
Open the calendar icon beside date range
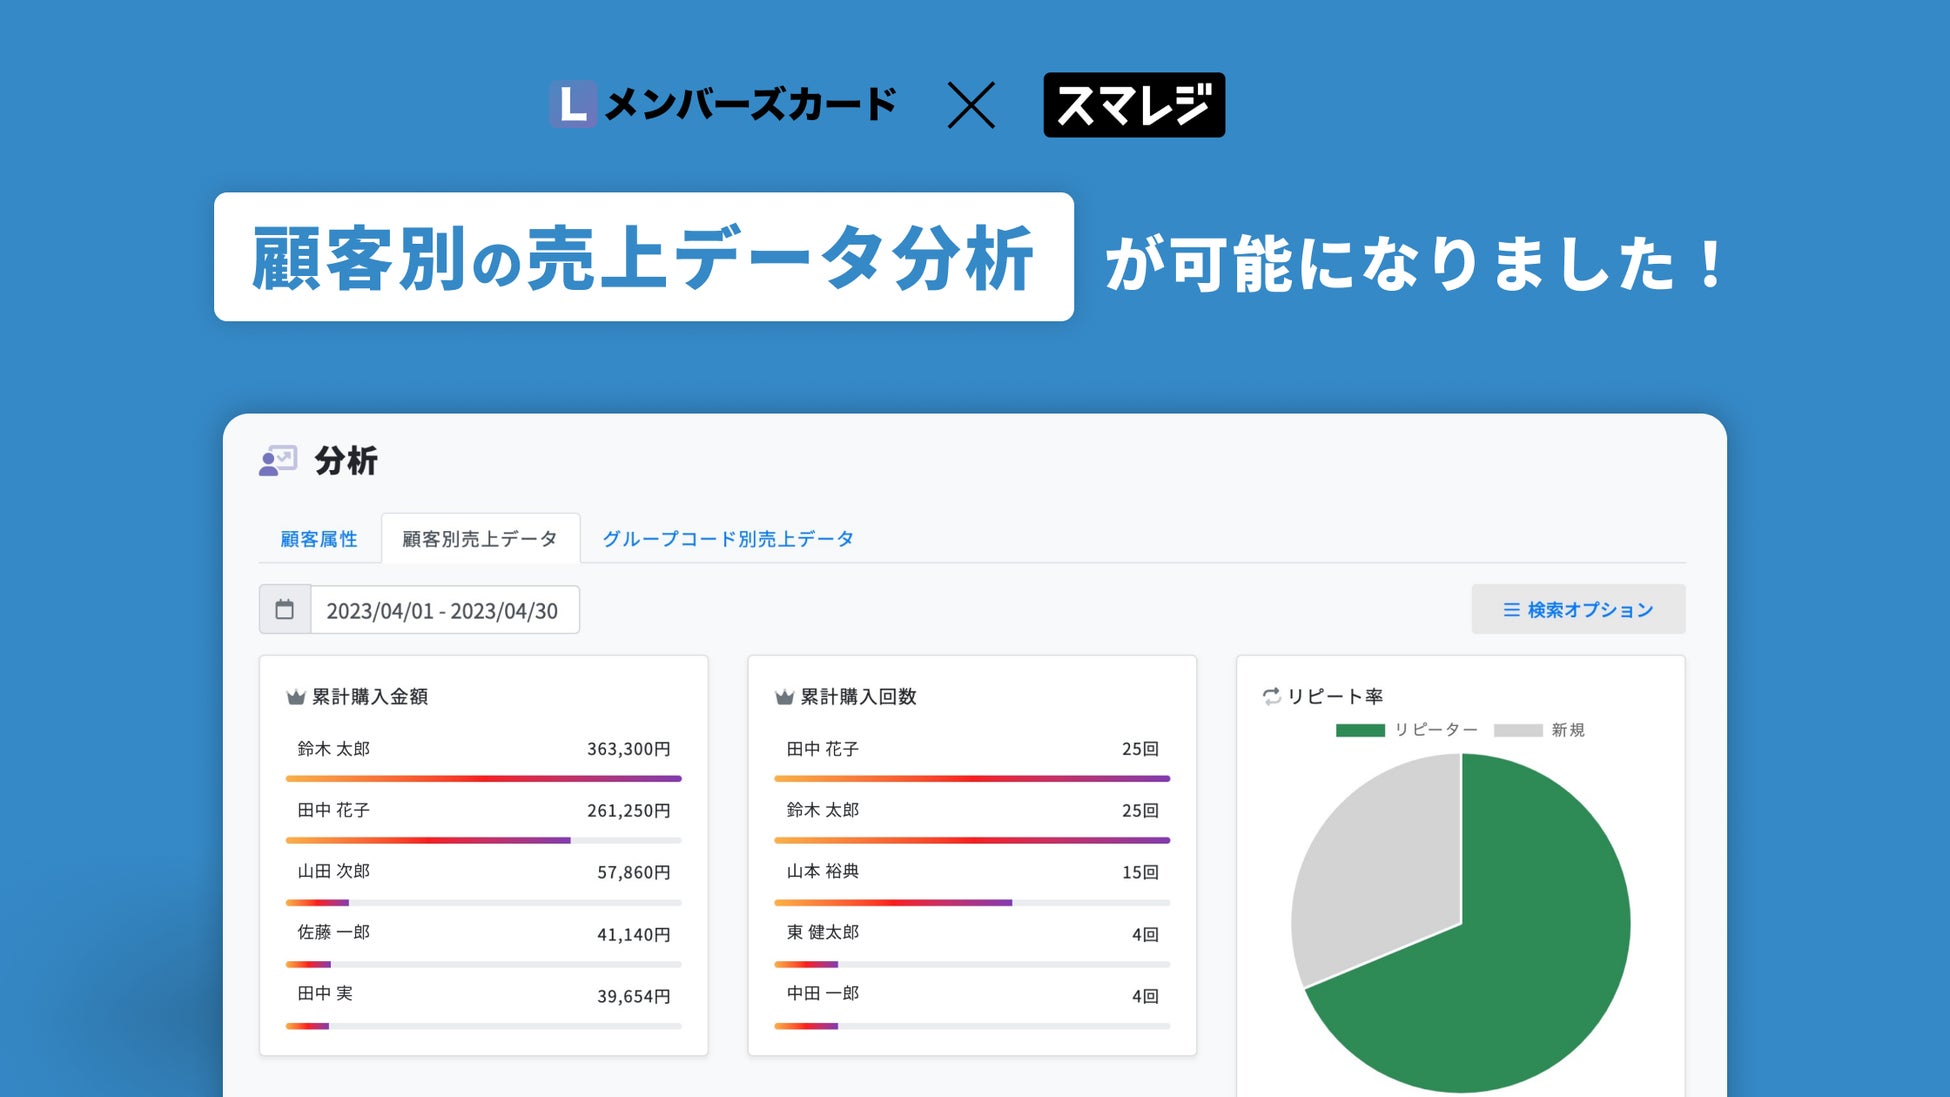[285, 610]
